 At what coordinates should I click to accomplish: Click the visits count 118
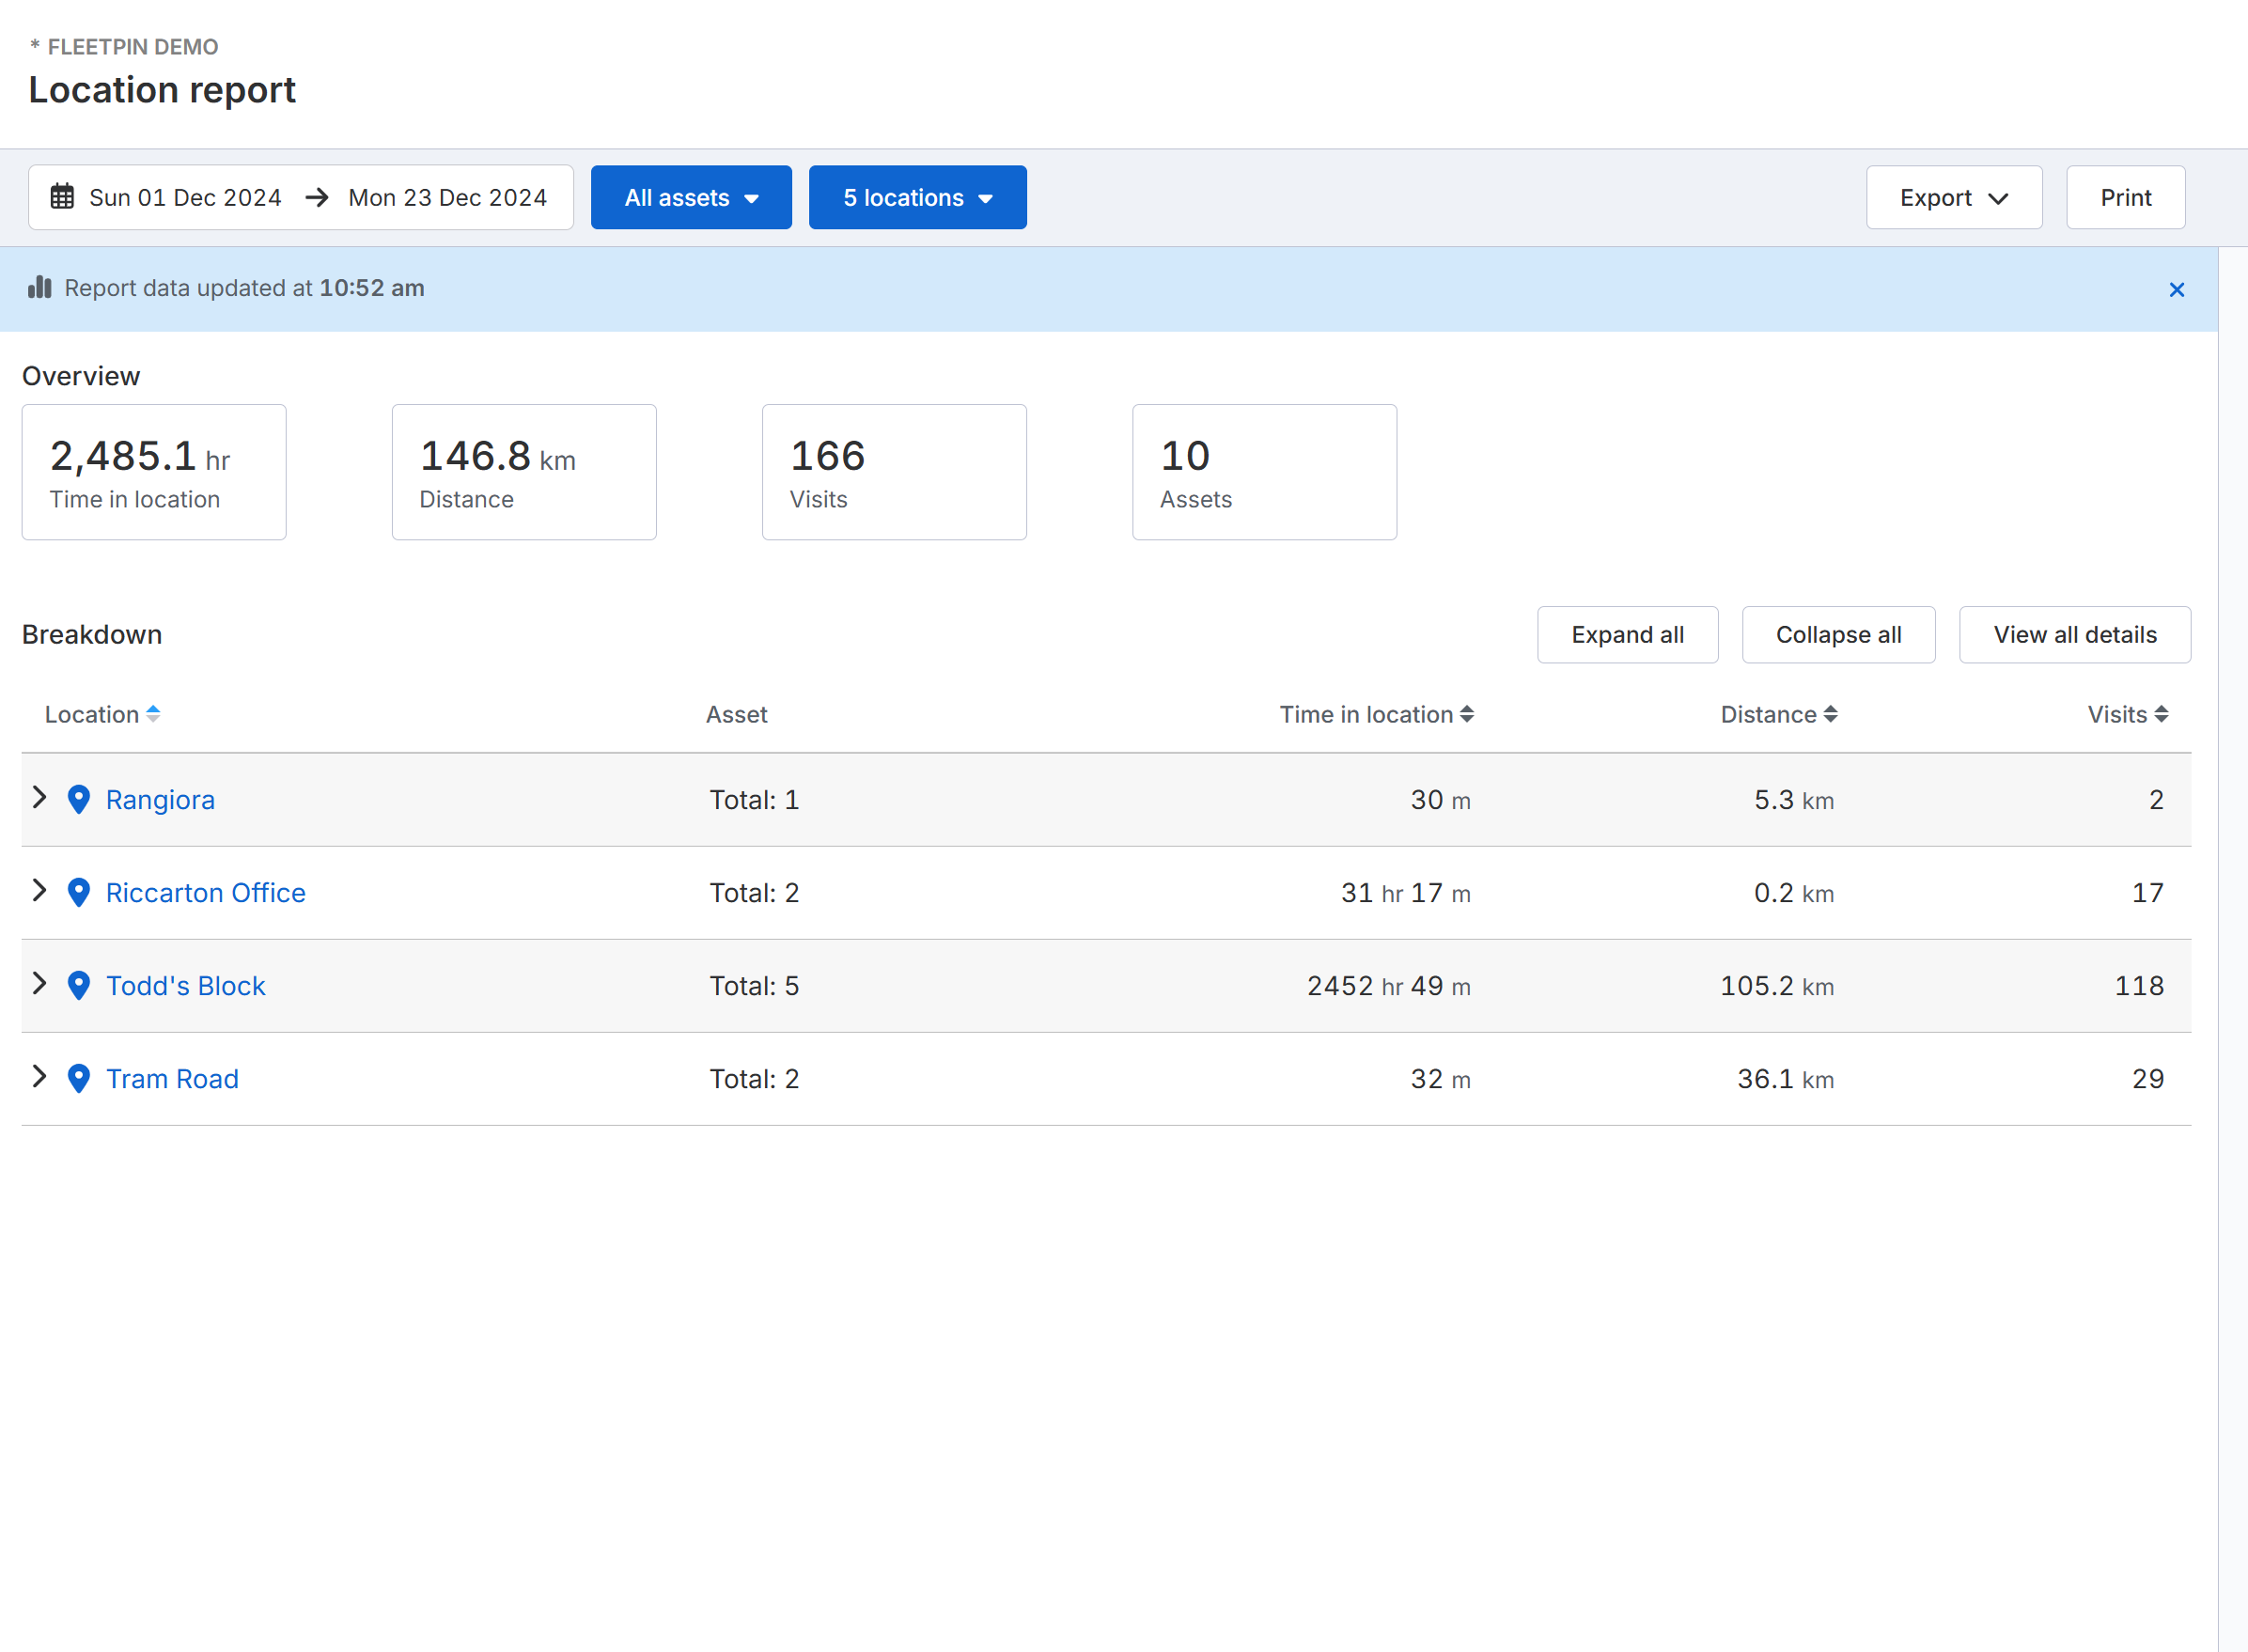click(2139, 986)
